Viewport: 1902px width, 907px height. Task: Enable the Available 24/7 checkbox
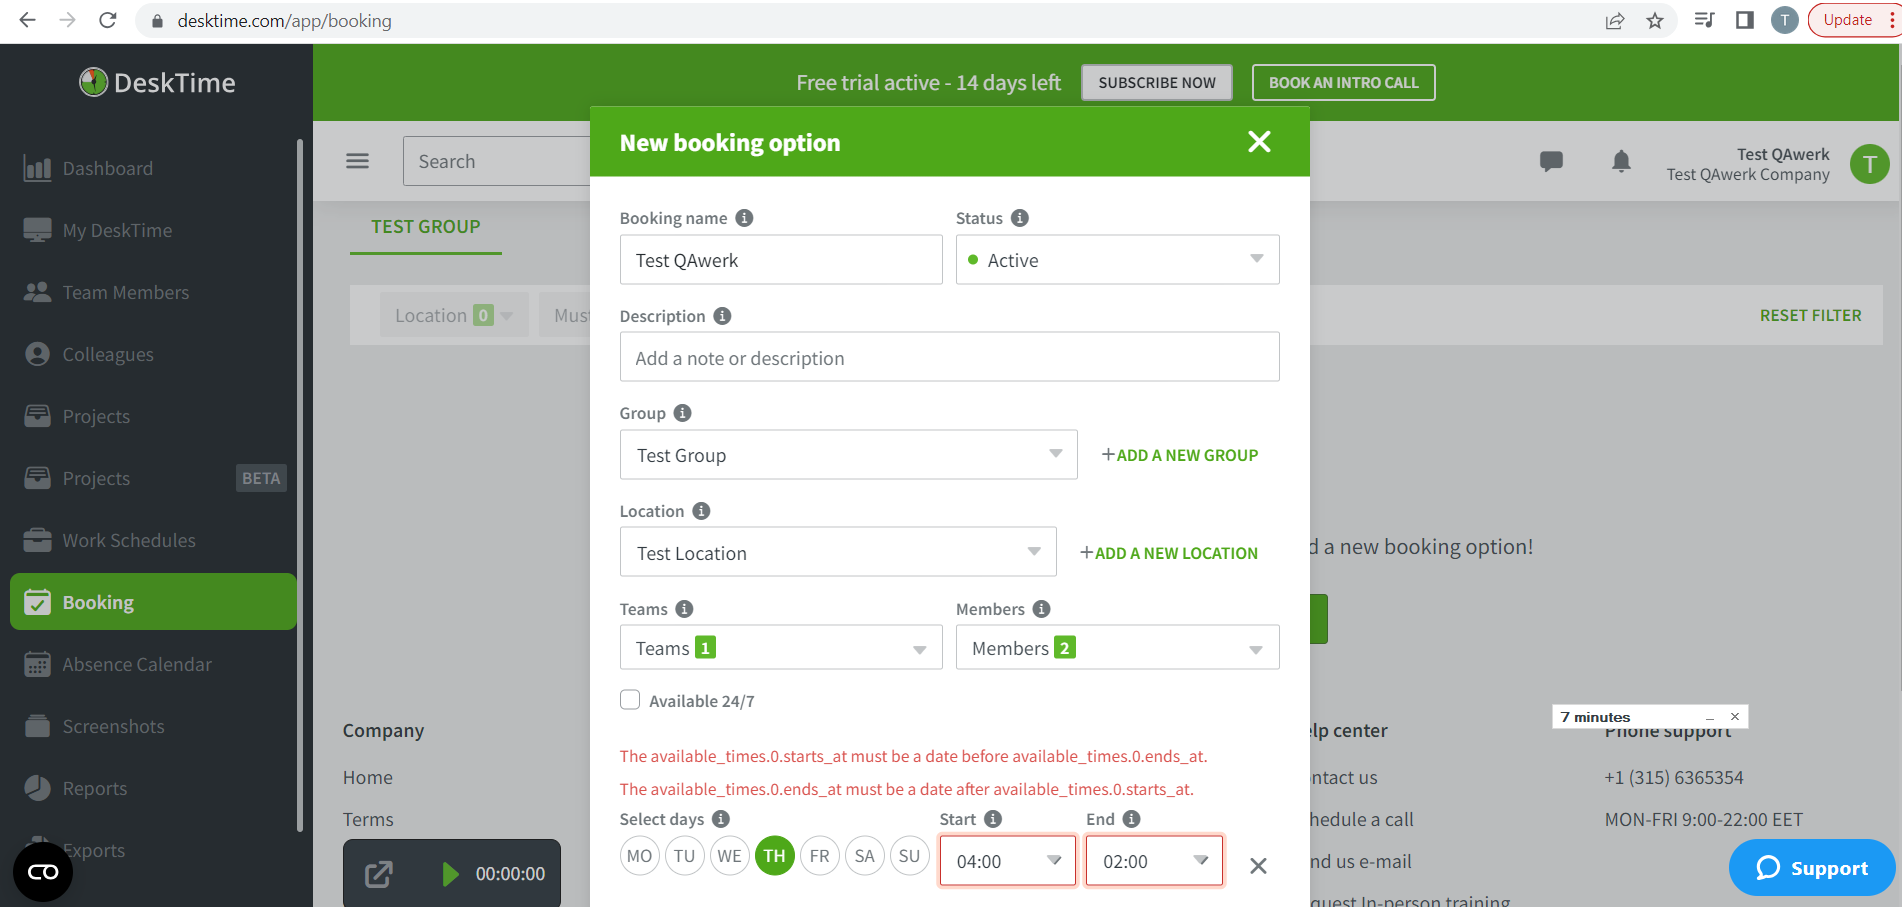coord(630,700)
